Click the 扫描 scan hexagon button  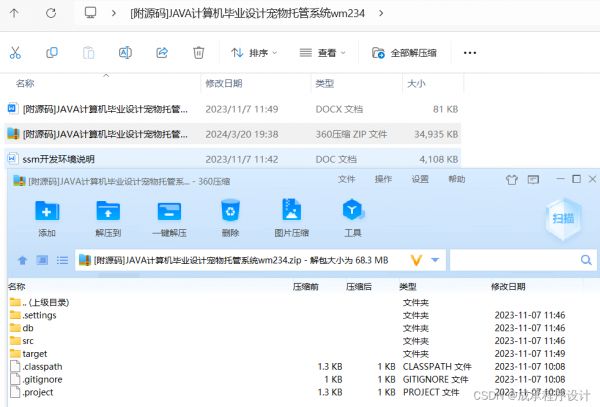click(563, 219)
